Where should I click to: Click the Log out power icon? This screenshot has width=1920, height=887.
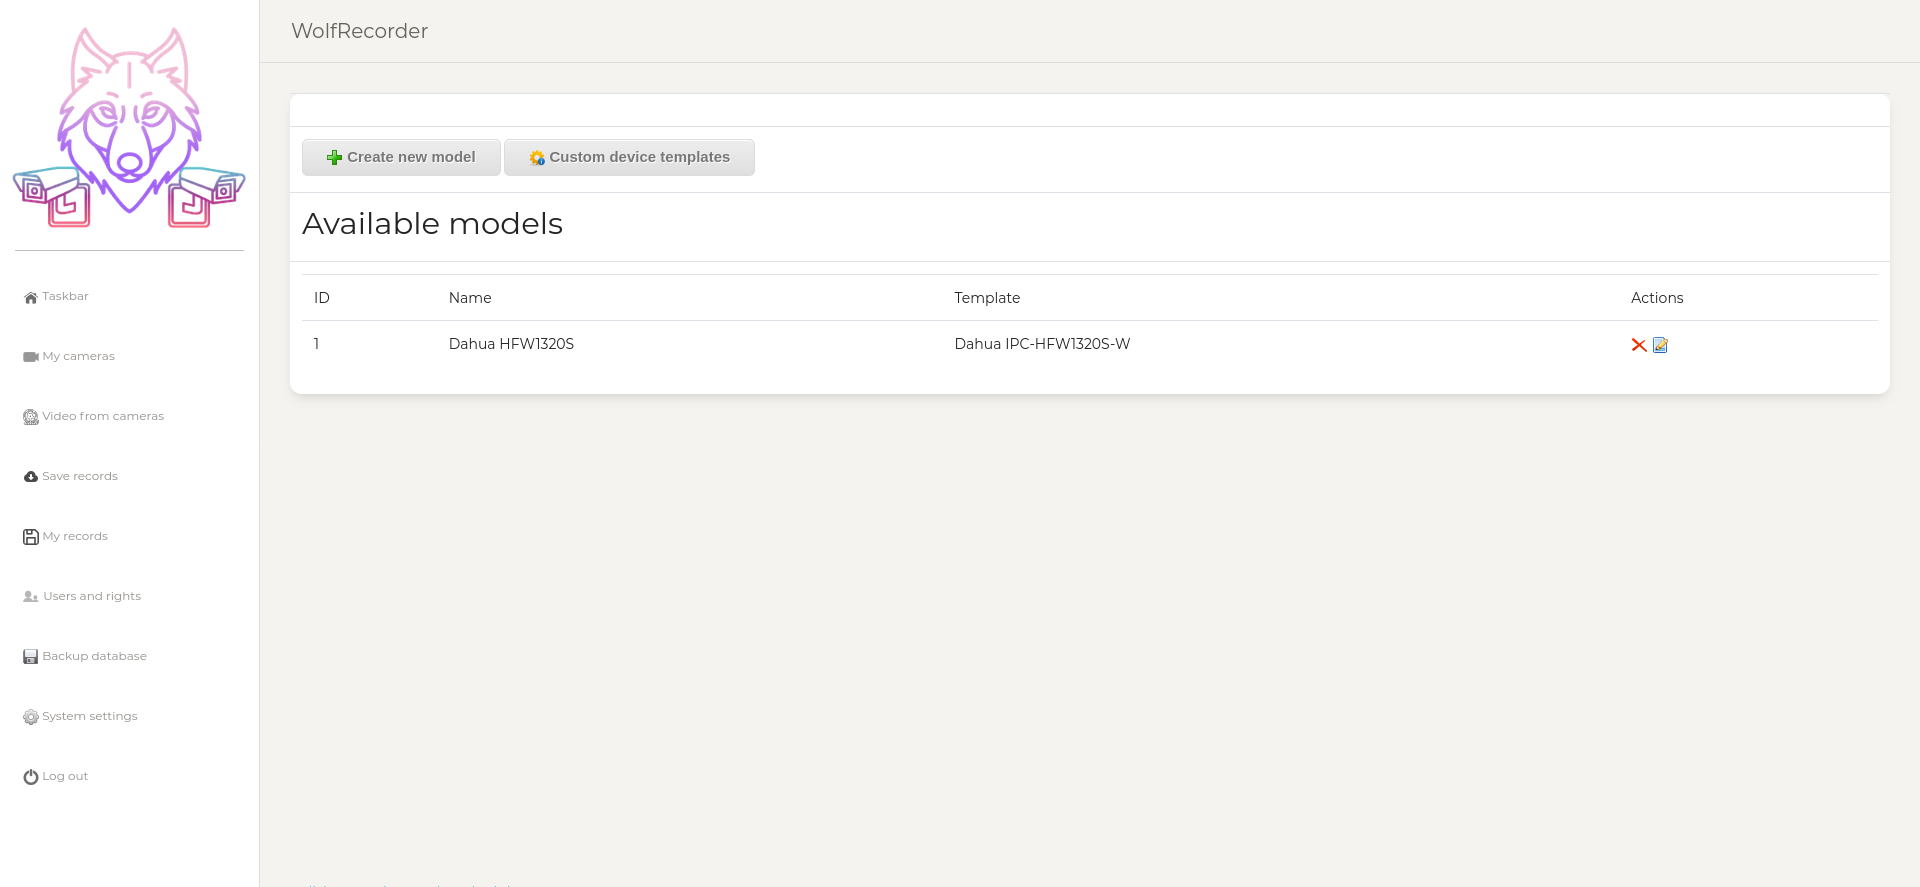[x=31, y=777]
